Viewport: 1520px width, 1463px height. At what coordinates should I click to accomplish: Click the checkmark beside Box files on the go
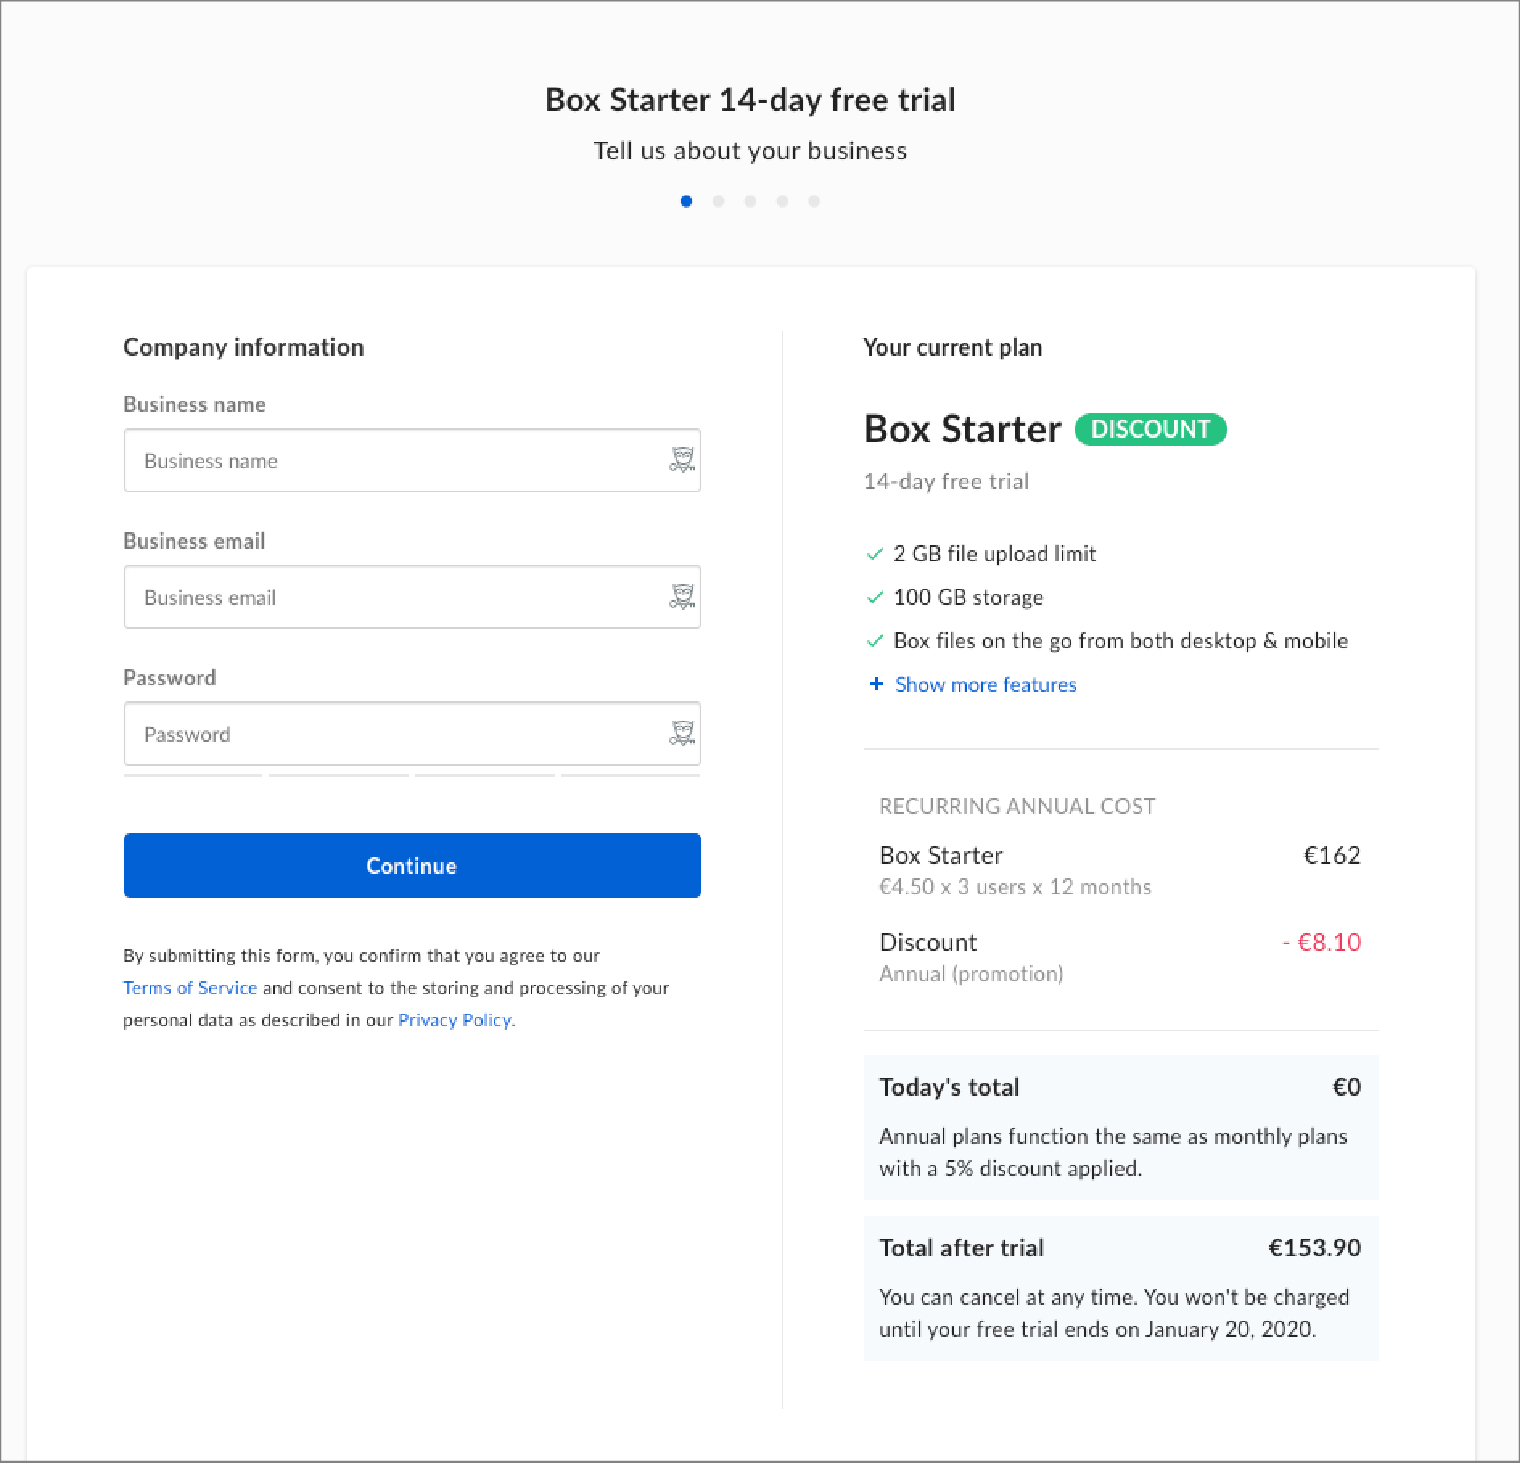(x=876, y=641)
